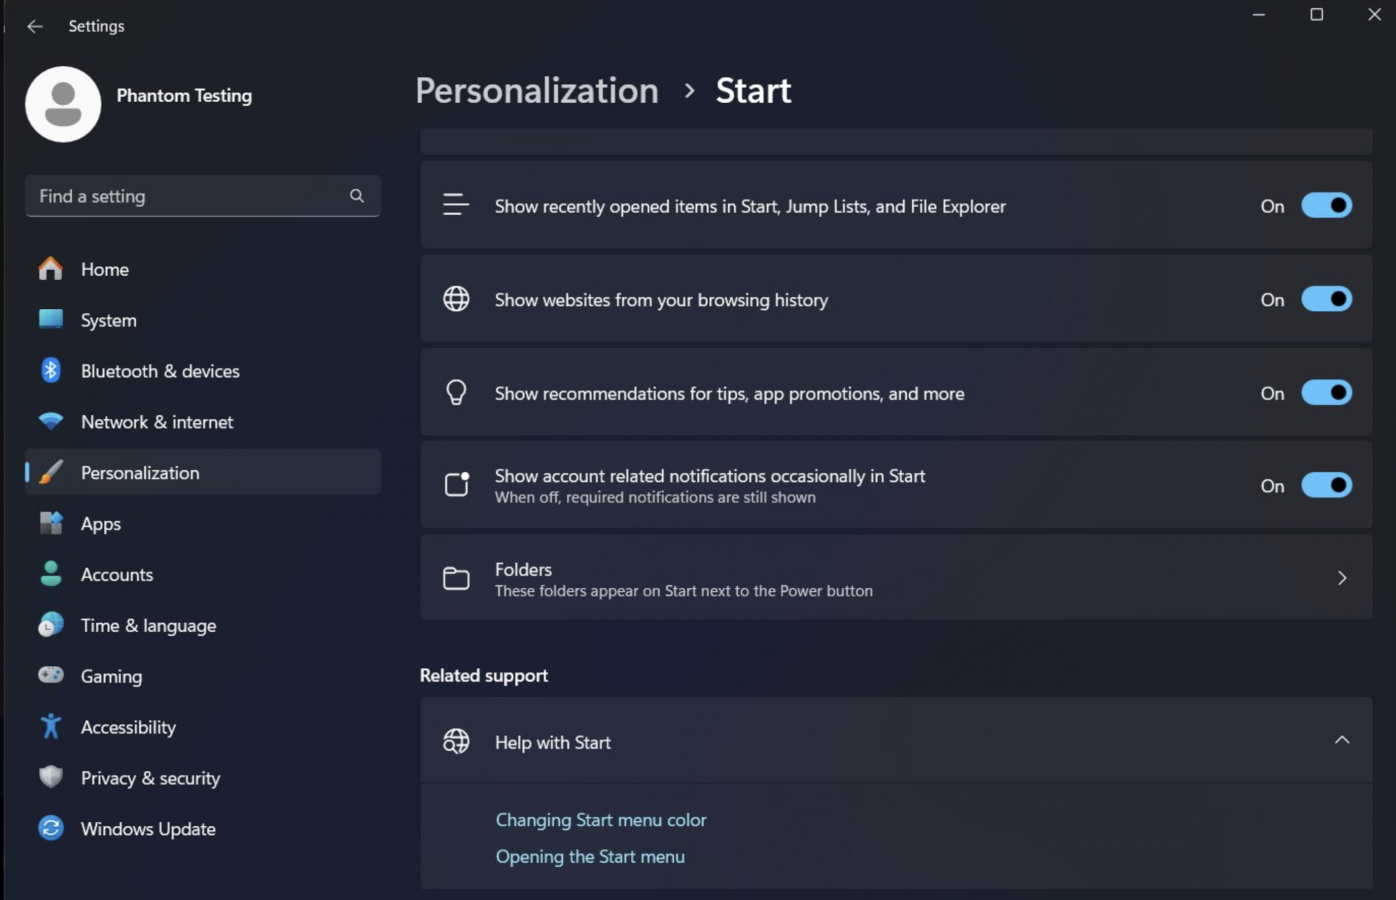Click the Accessibility figure icon
The image size is (1396, 900).
[x=50, y=727]
